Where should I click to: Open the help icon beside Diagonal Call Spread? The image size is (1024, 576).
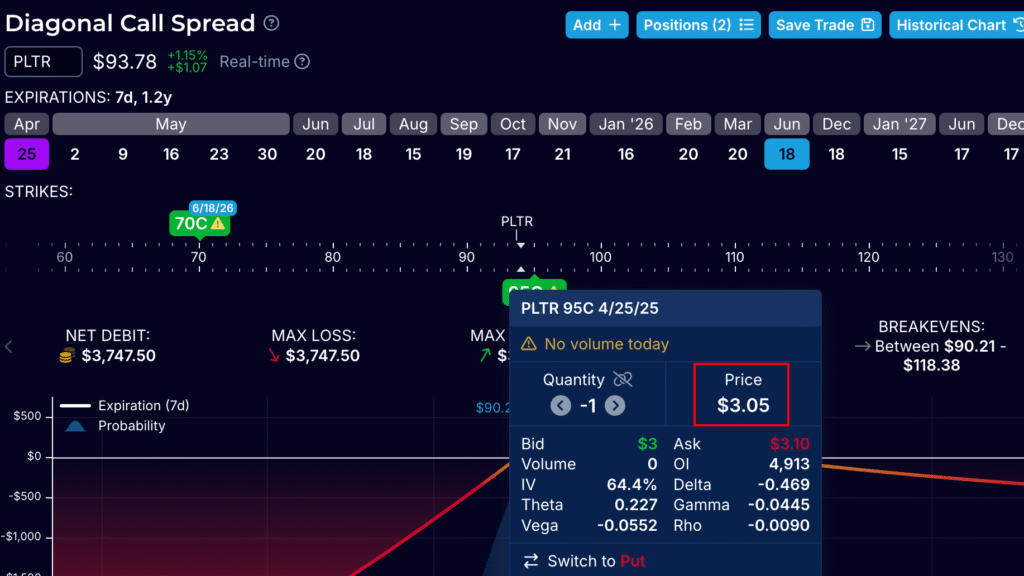(x=272, y=24)
